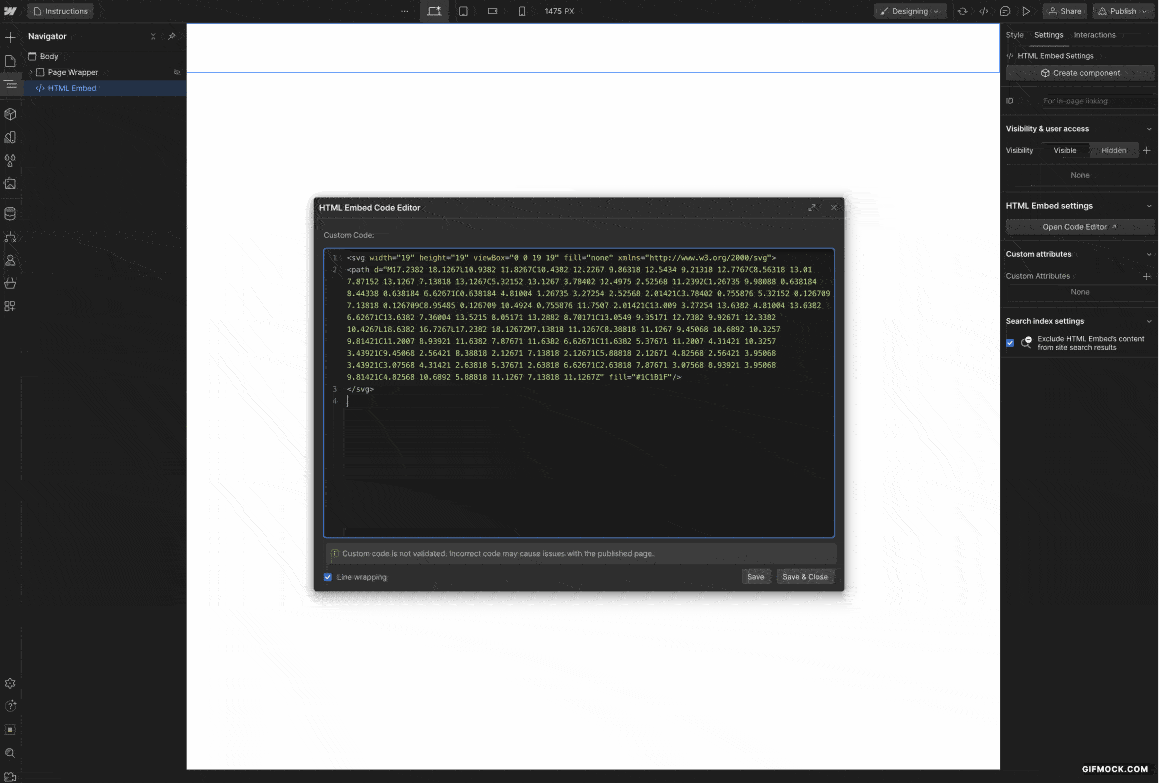Open the more options ellipsis in top bar
Viewport: 1159px width, 783px height.
404,11
